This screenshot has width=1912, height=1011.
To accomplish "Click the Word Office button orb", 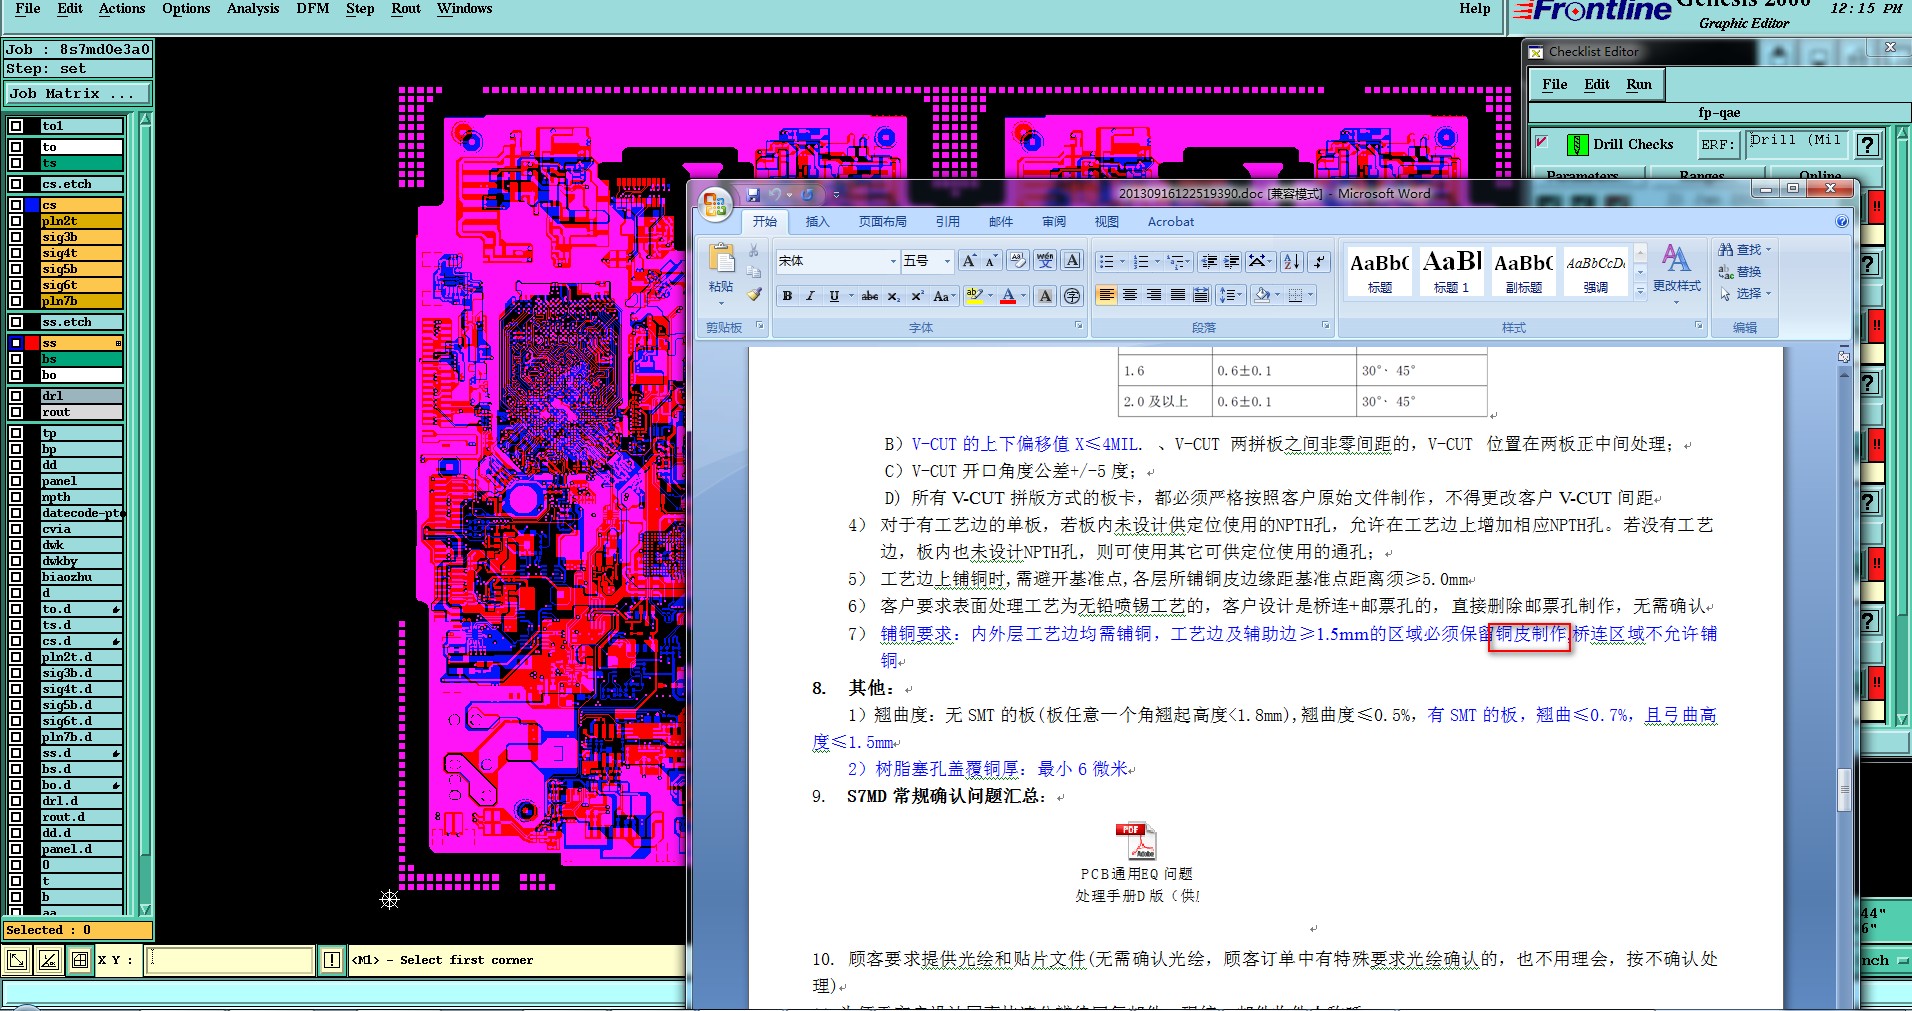I will pos(715,205).
